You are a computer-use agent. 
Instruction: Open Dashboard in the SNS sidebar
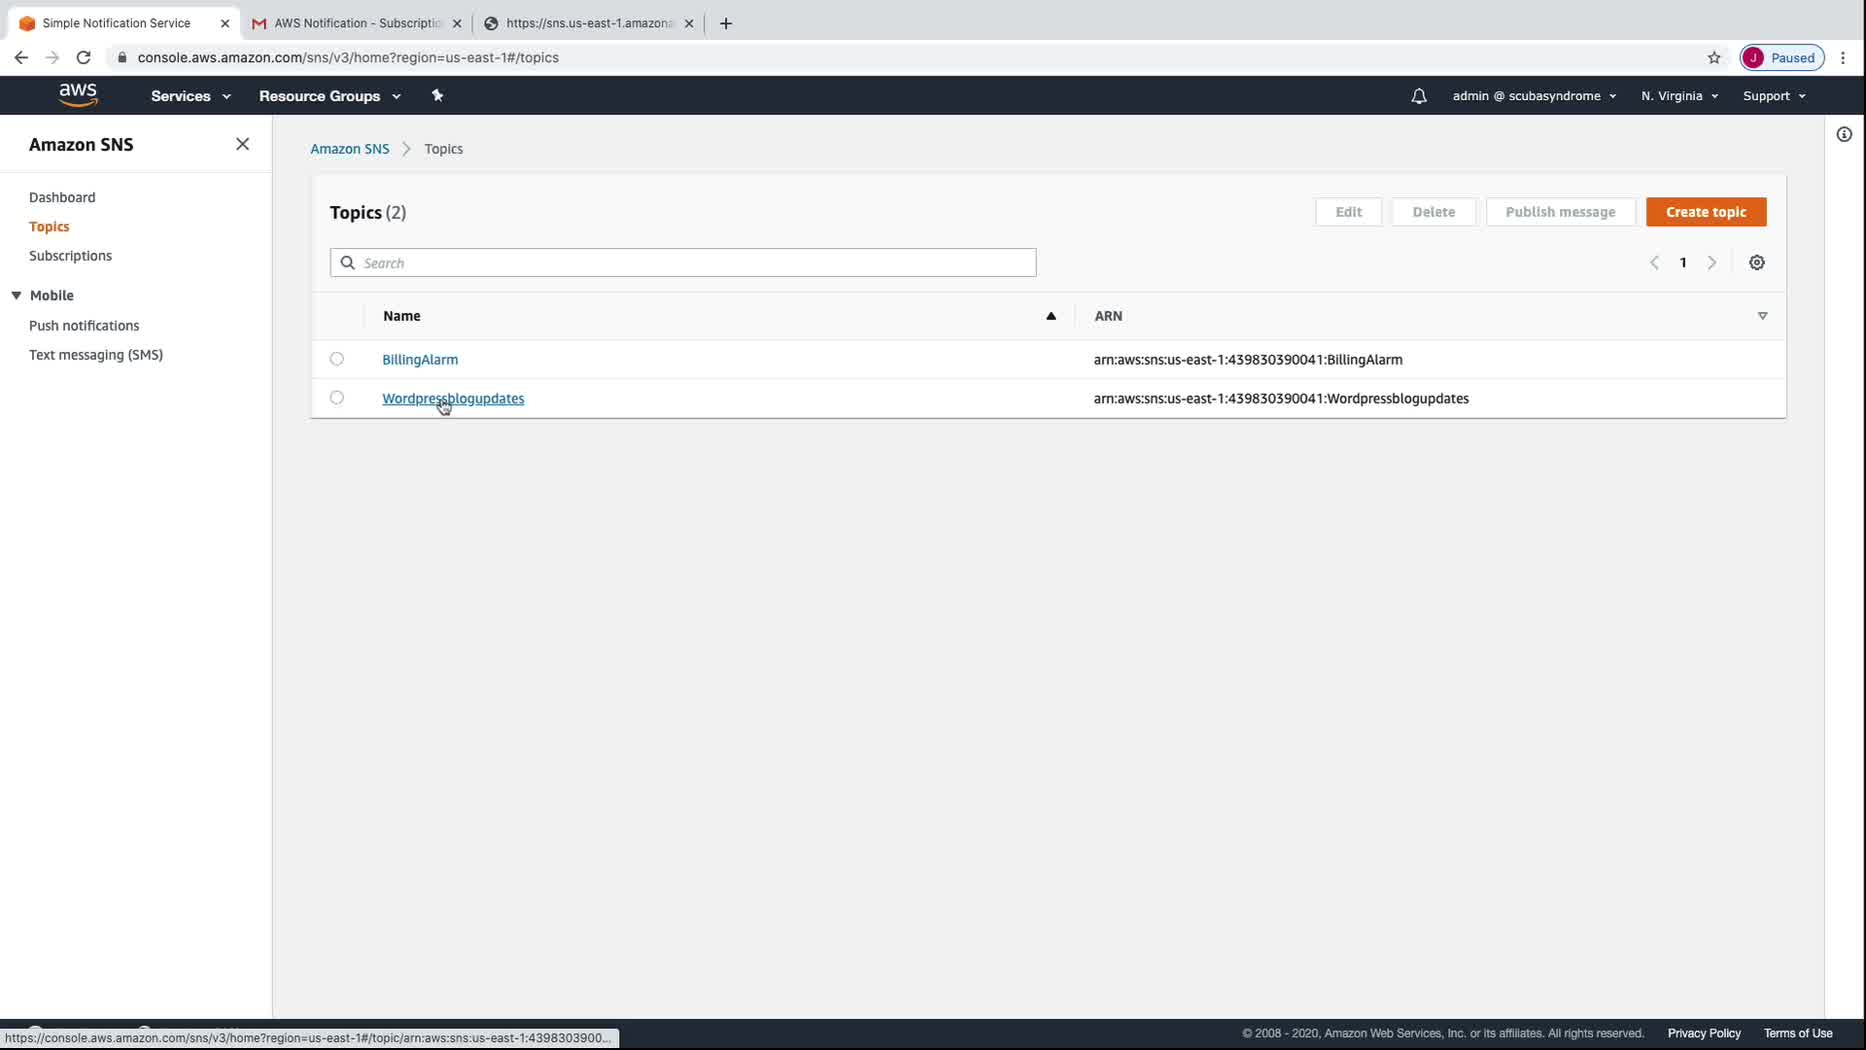coord(62,198)
